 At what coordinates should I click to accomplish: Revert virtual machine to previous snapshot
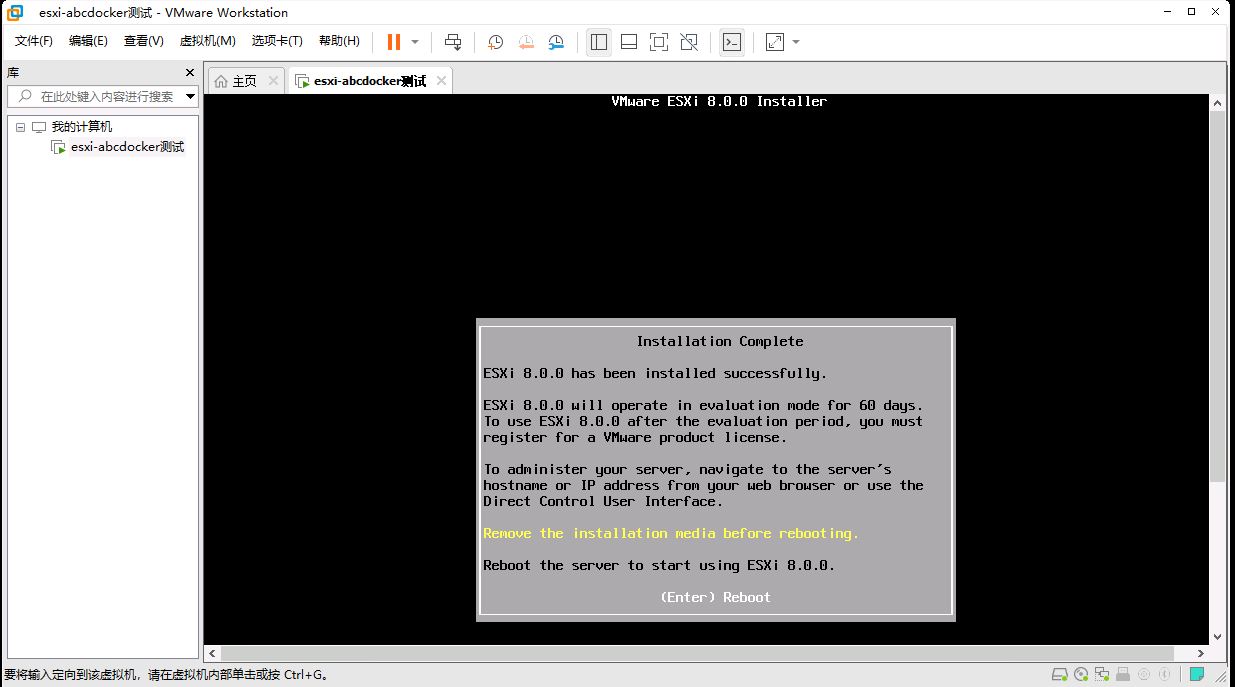coord(526,42)
